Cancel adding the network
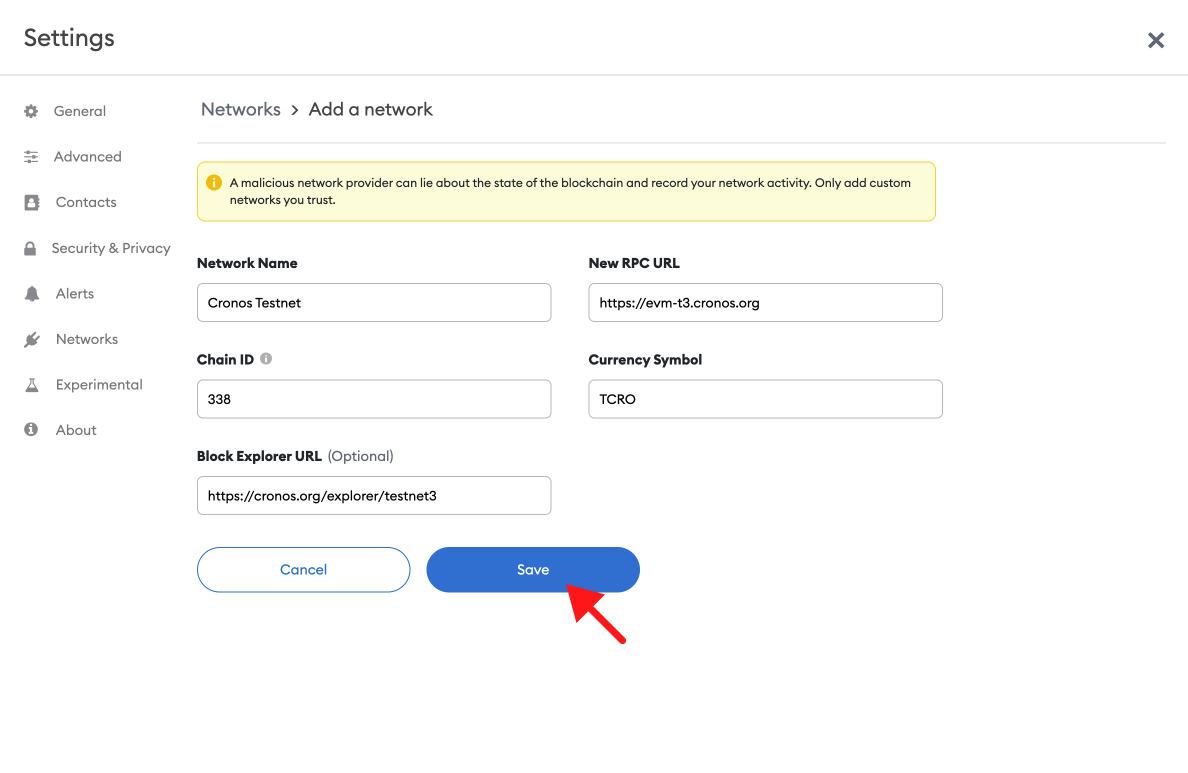 tap(303, 570)
